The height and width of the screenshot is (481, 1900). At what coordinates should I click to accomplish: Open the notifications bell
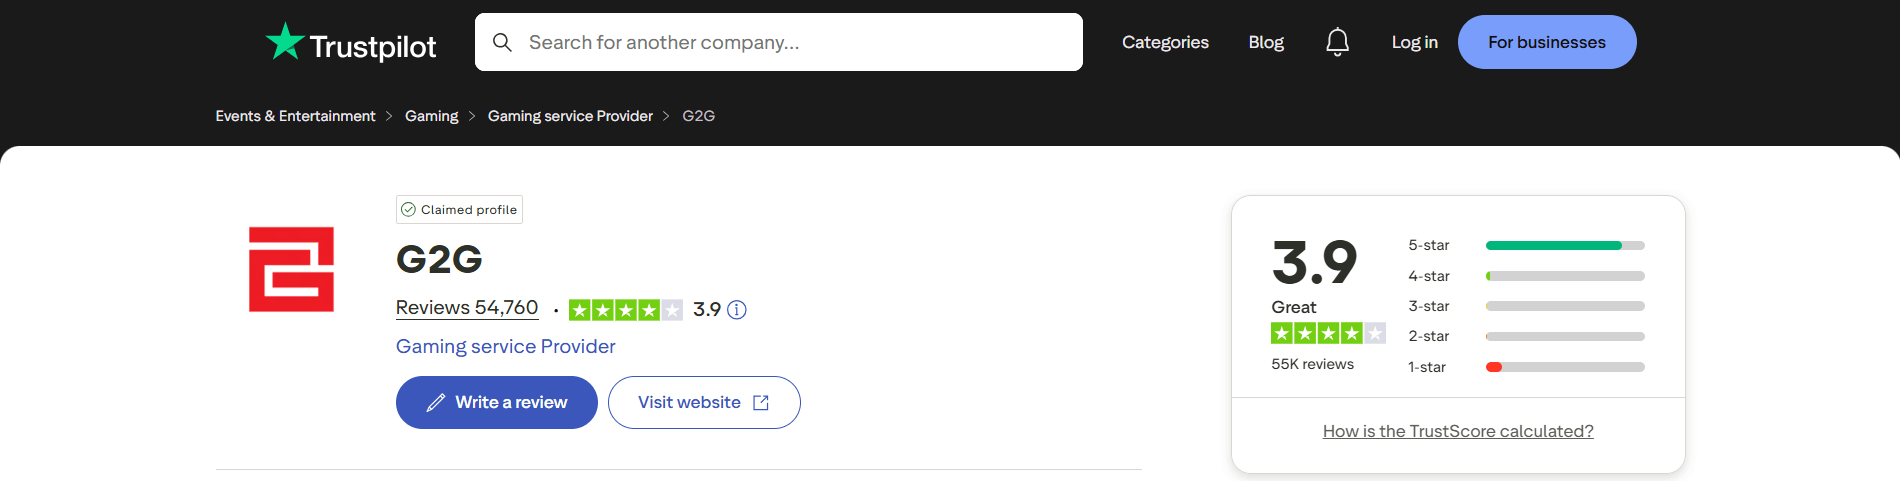[1337, 42]
